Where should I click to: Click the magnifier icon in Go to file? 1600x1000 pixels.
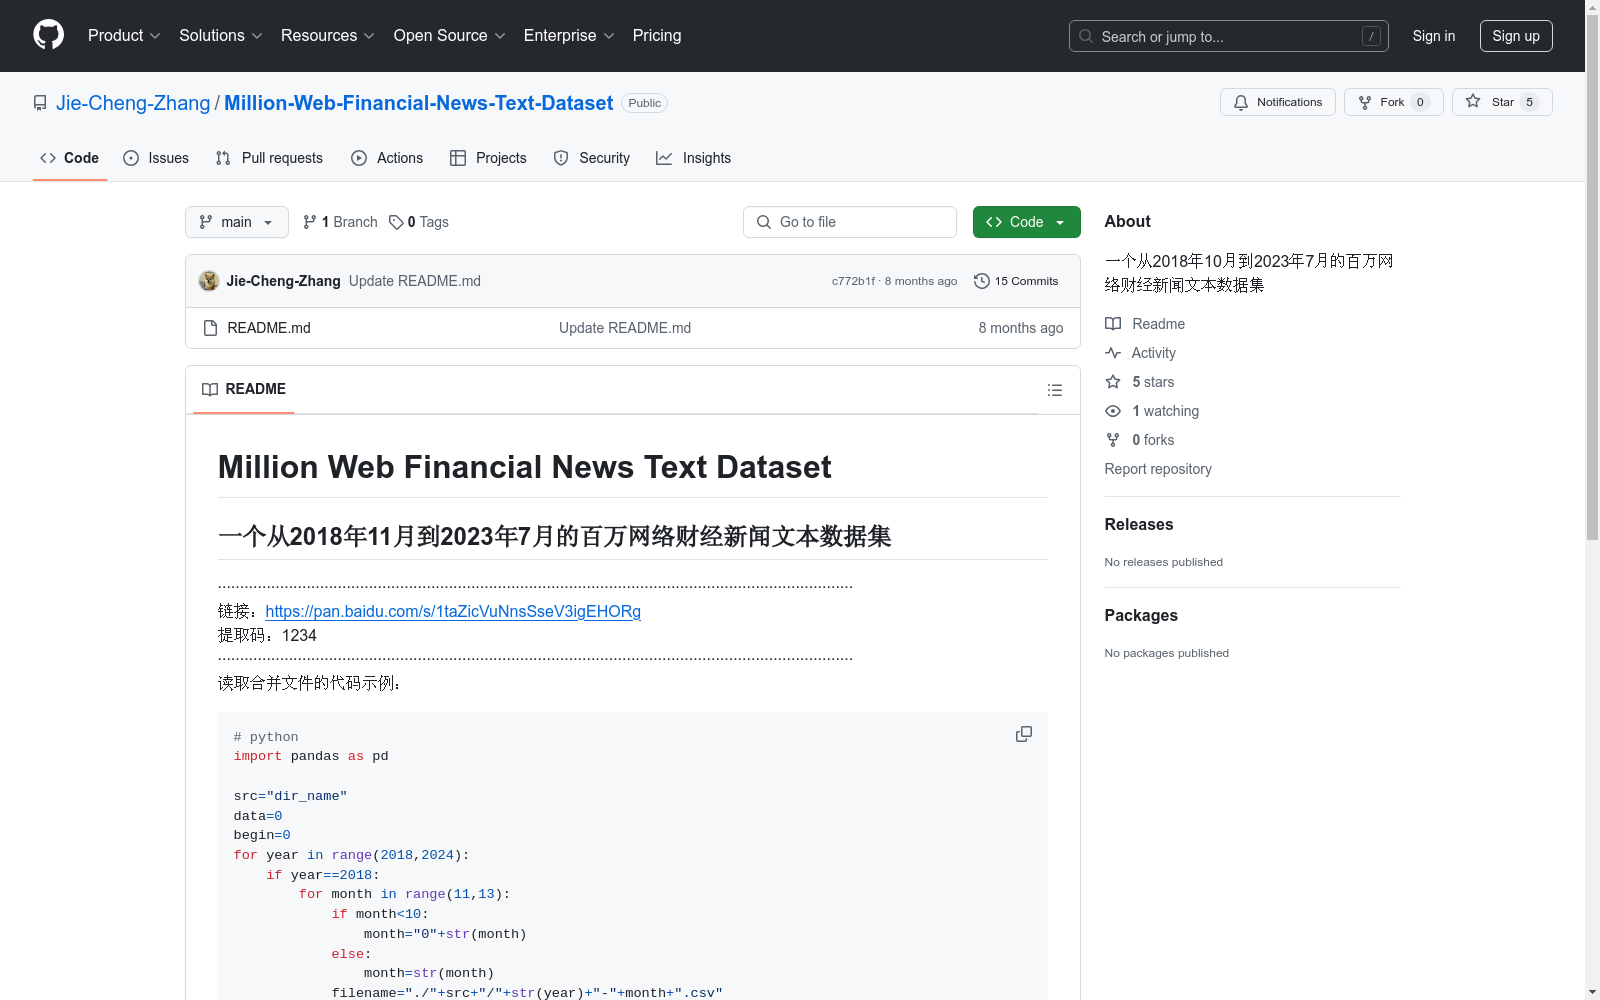(764, 222)
